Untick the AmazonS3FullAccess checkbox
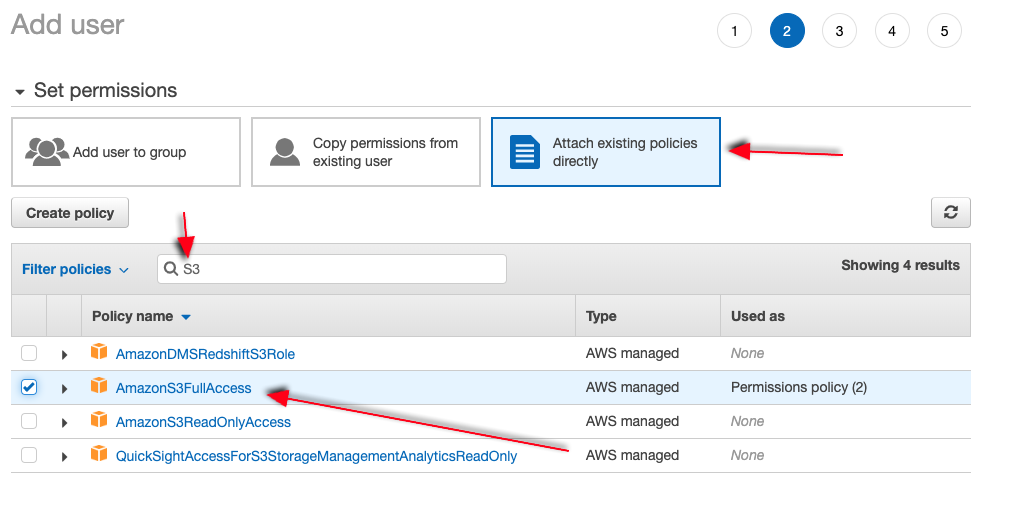Screen dimensions: 1009x516 (29, 387)
